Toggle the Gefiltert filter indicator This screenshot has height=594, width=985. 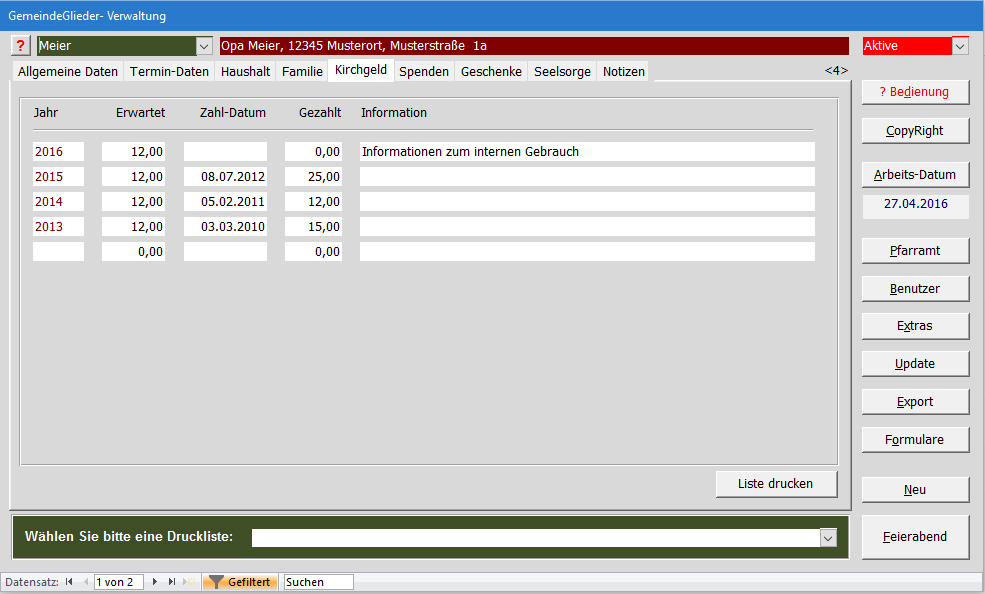[x=240, y=582]
